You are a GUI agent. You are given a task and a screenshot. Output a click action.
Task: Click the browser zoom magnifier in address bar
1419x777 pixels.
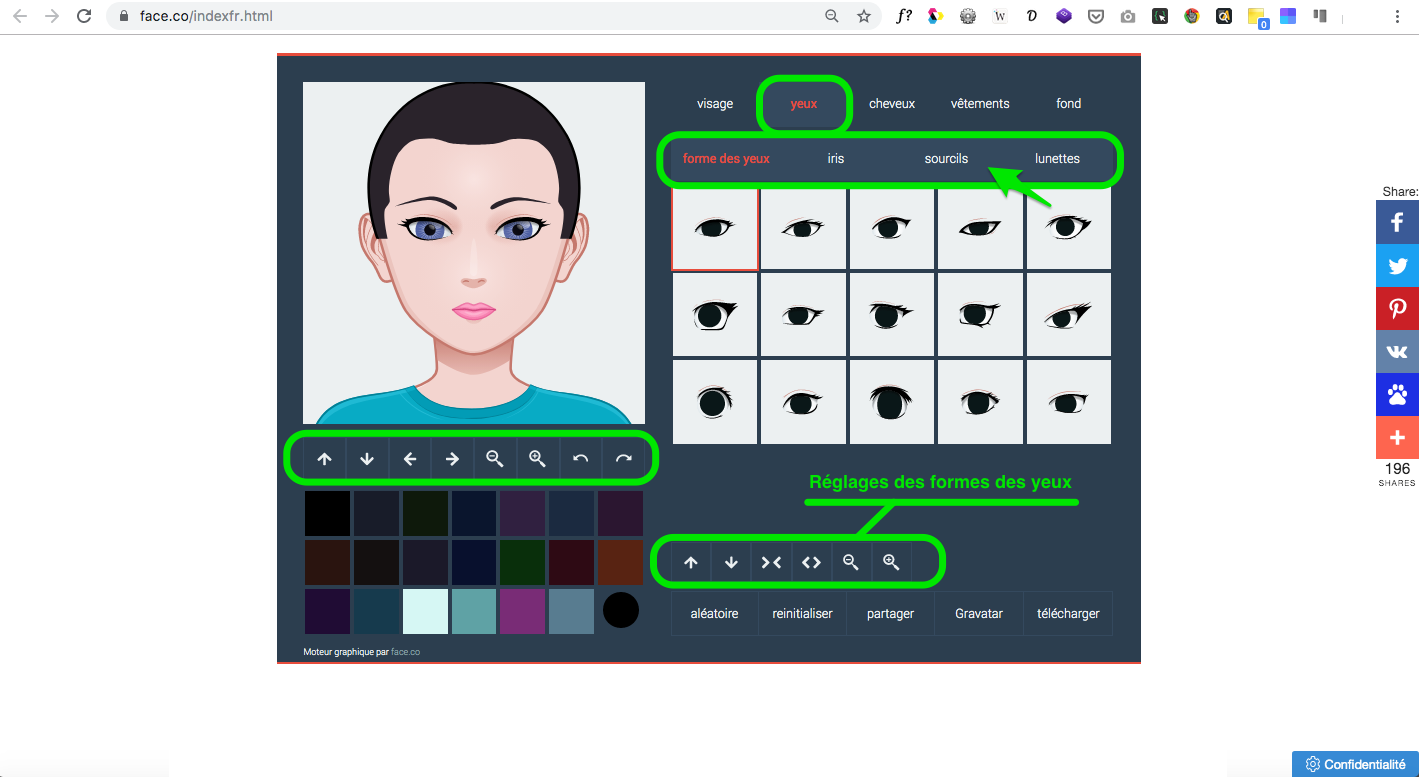click(832, 16)
